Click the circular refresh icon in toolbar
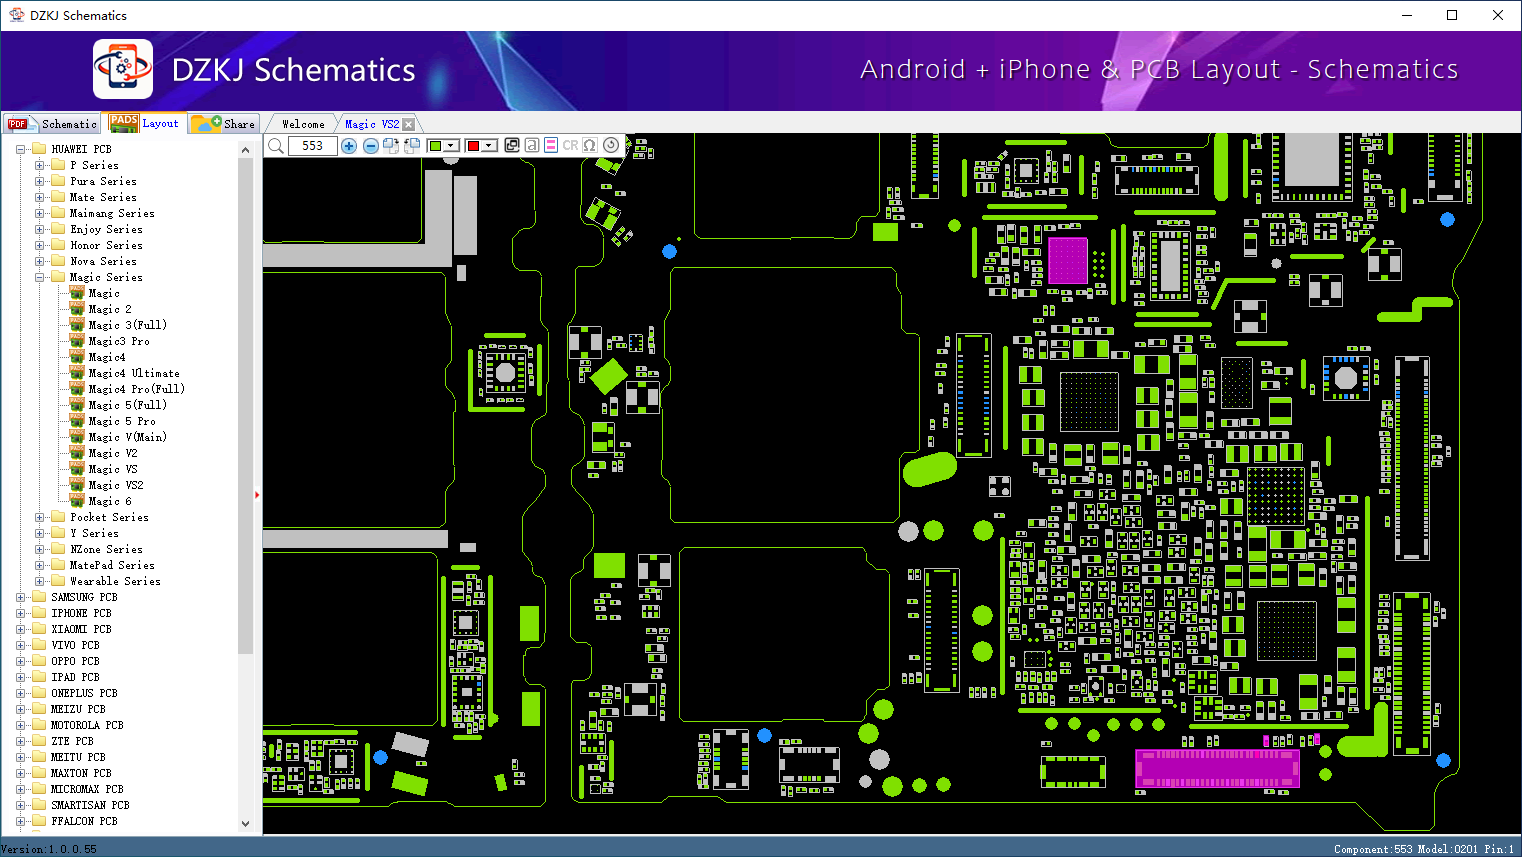Image resolution: width=1522 pixels, height=857 pixels. click(611, 145)
